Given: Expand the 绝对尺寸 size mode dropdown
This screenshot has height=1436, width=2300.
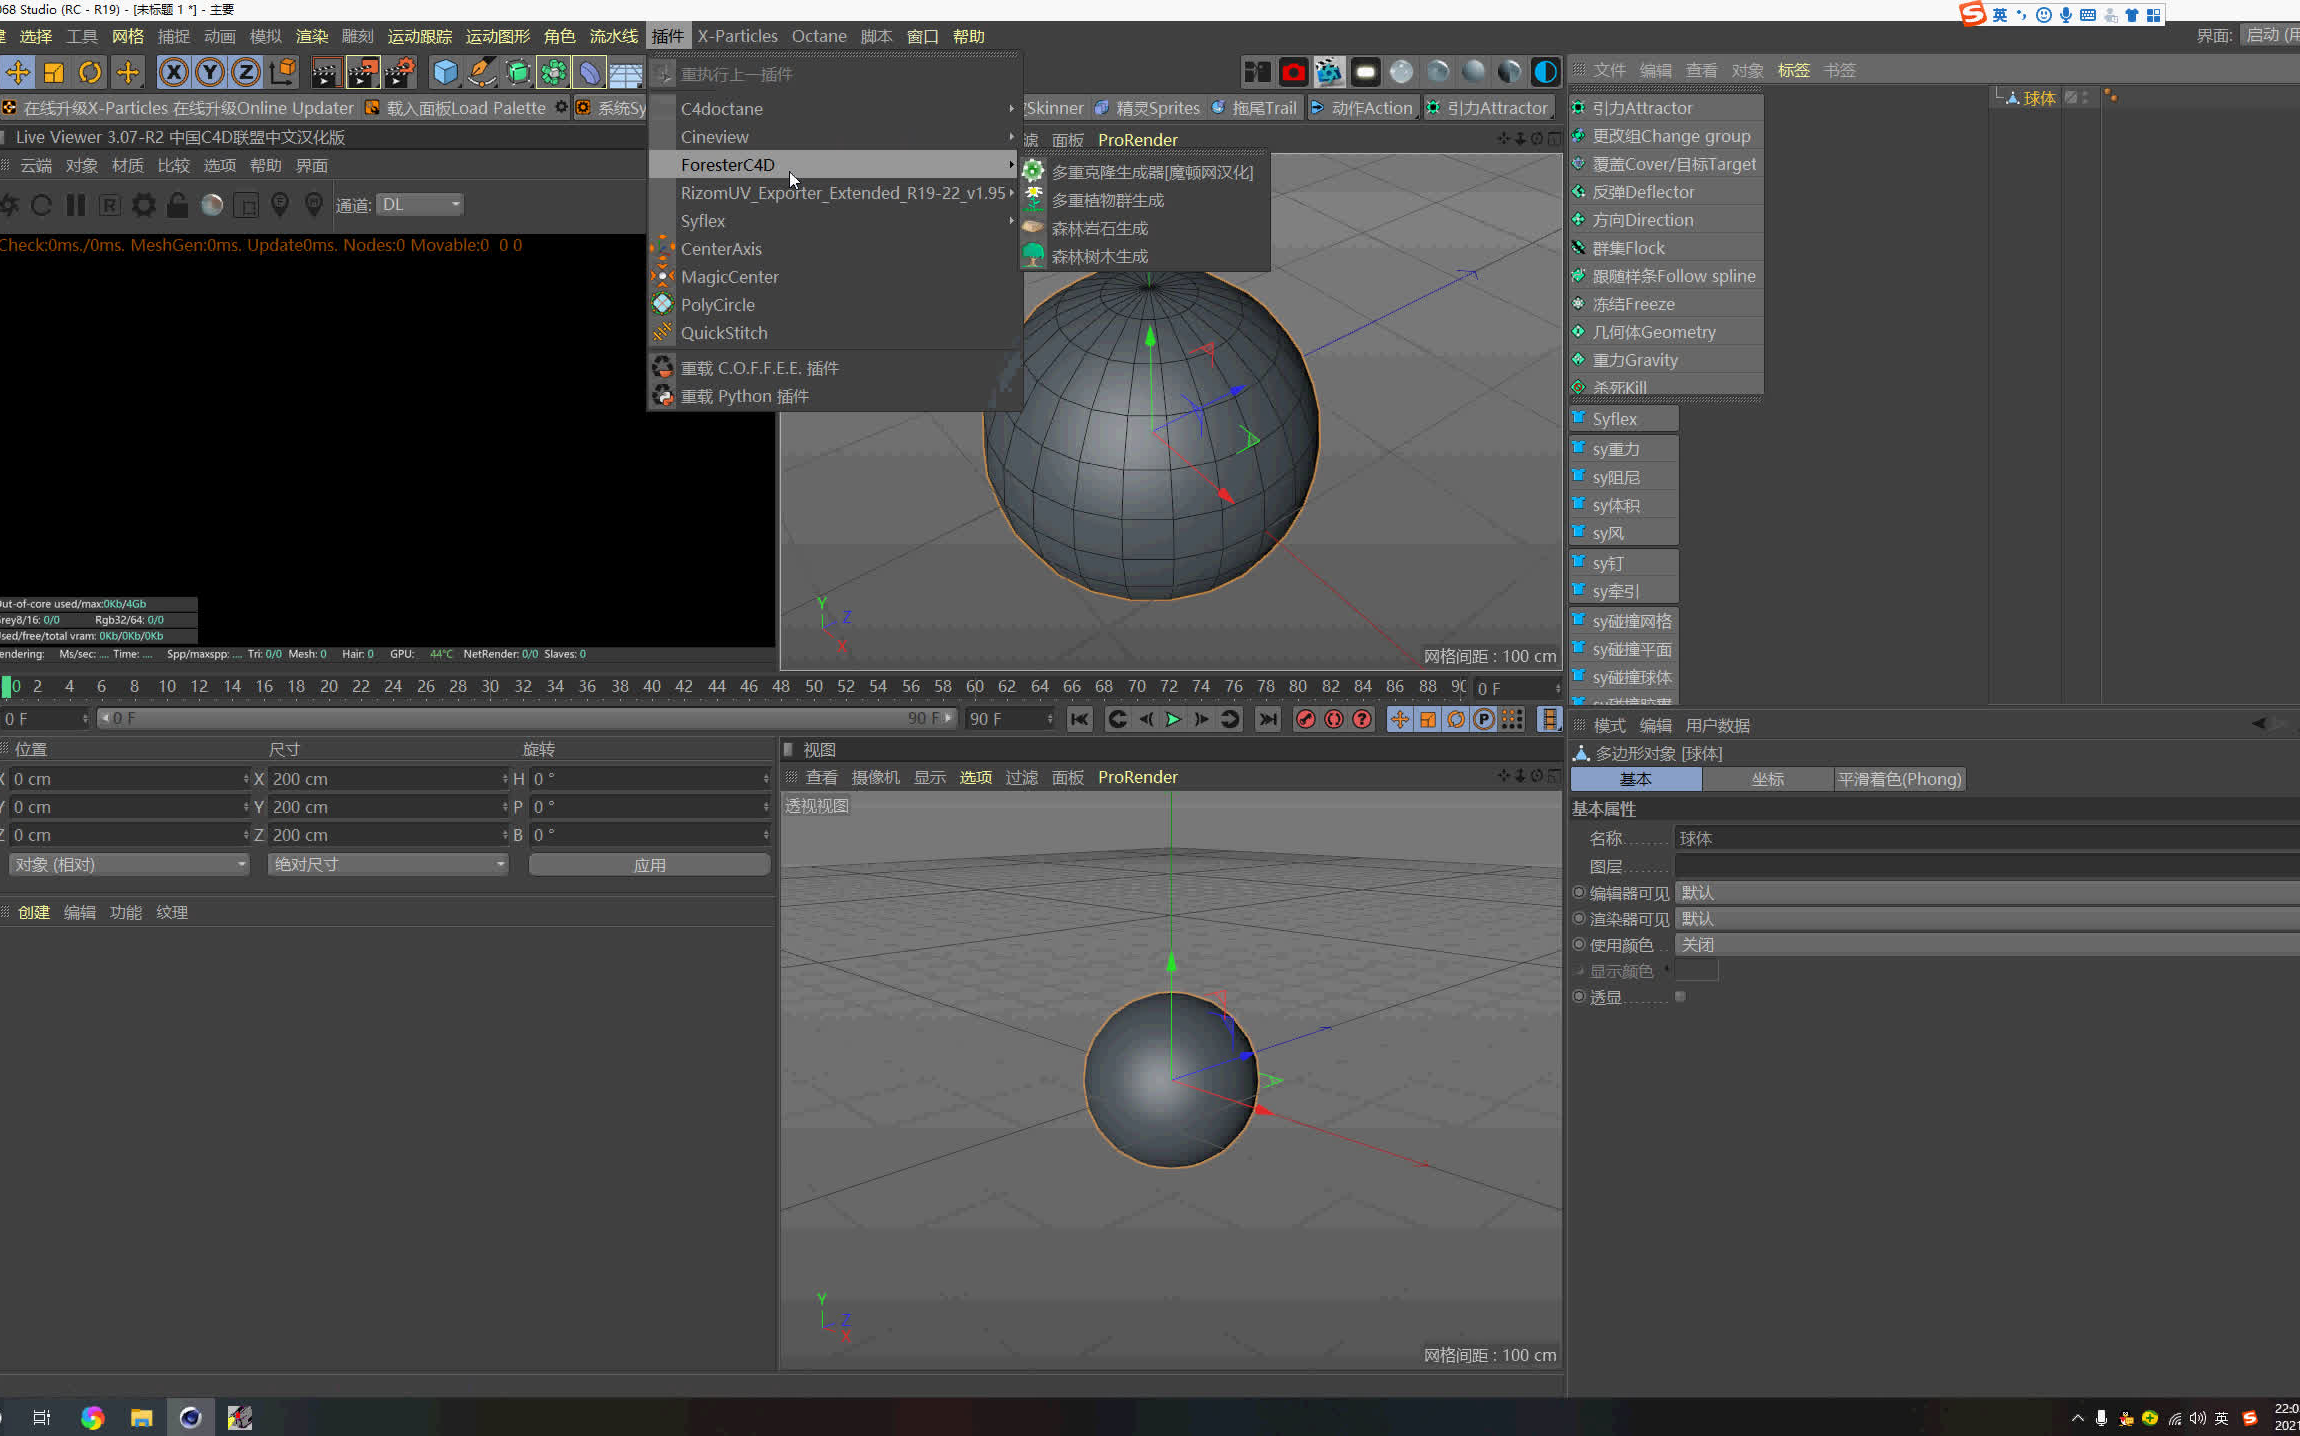Looking at the screenshot, I should 388,864.
